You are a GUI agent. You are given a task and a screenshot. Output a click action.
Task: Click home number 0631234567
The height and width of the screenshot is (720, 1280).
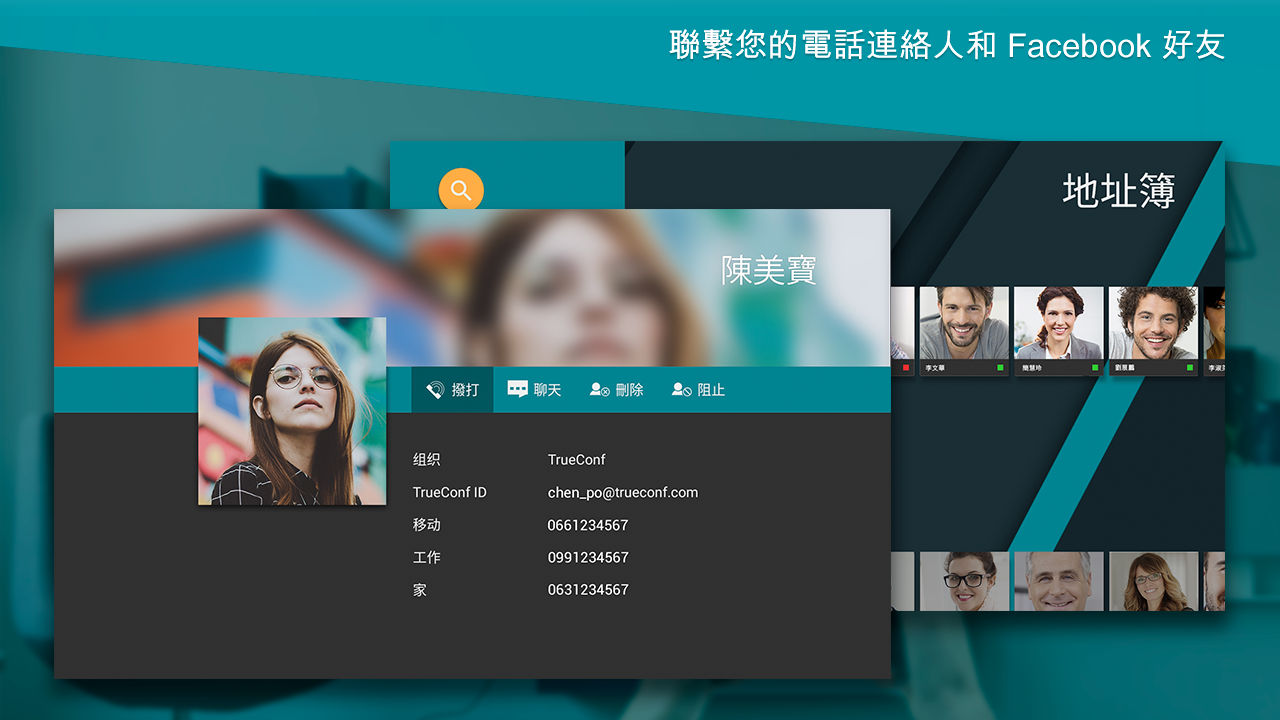tap(588, 590)
